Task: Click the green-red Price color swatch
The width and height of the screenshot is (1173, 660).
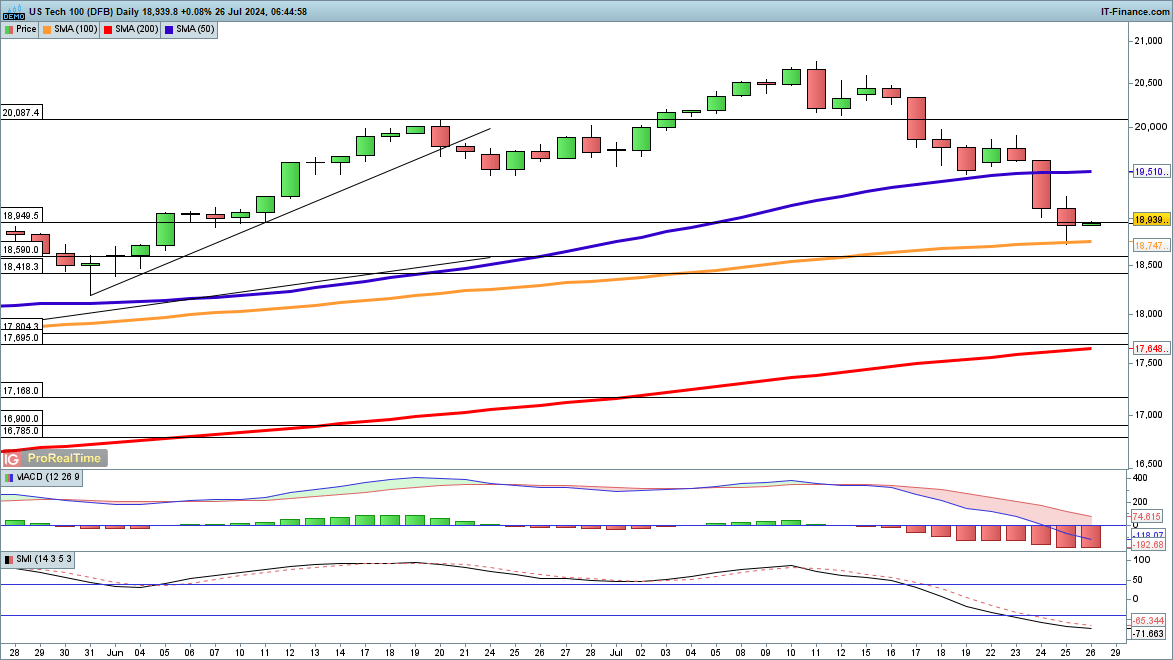Action: (9, 30)
